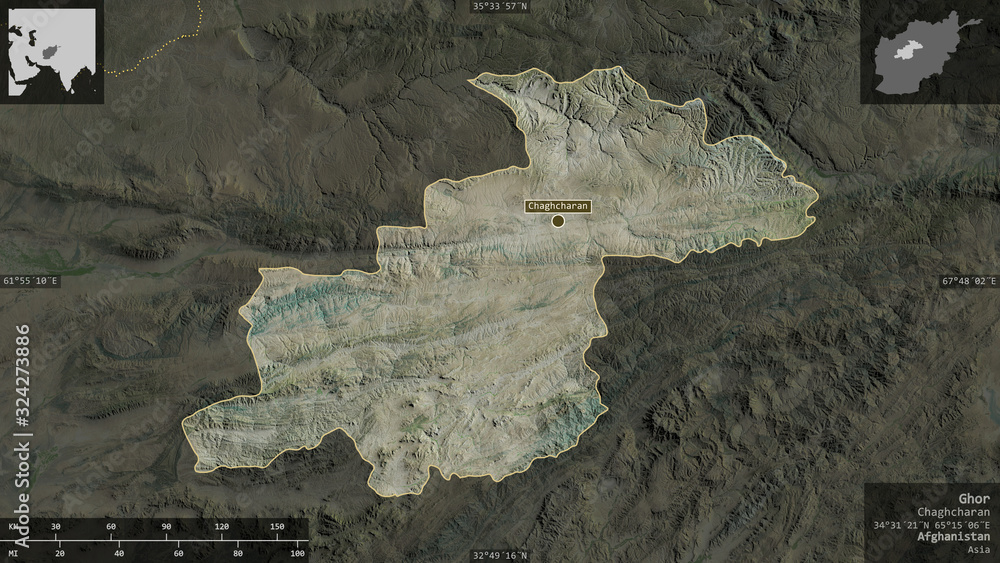Click the 67°48'02"E longitude label
The height and width of the screenshot is (563, 1000).
pos(969,281)
